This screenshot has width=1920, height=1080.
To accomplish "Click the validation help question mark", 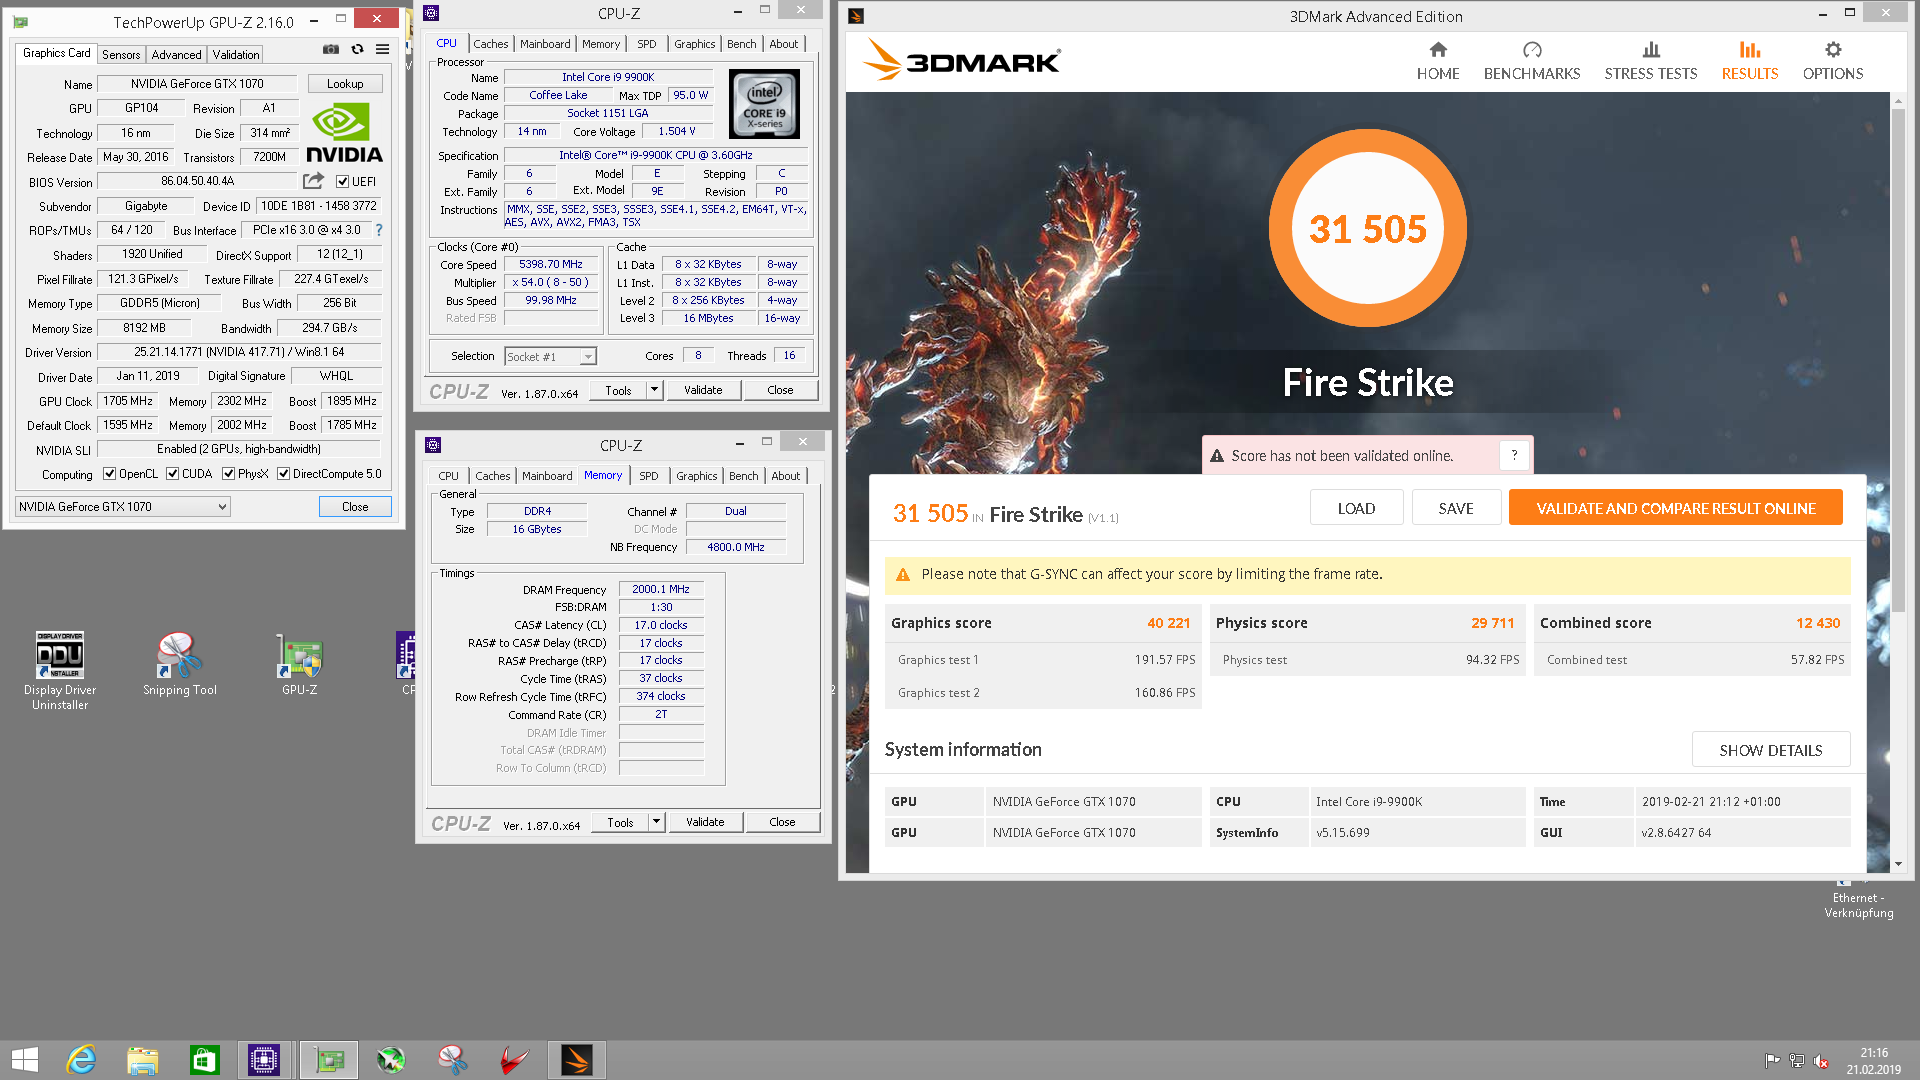I will pyautogui.click(x=1514, y=456).
